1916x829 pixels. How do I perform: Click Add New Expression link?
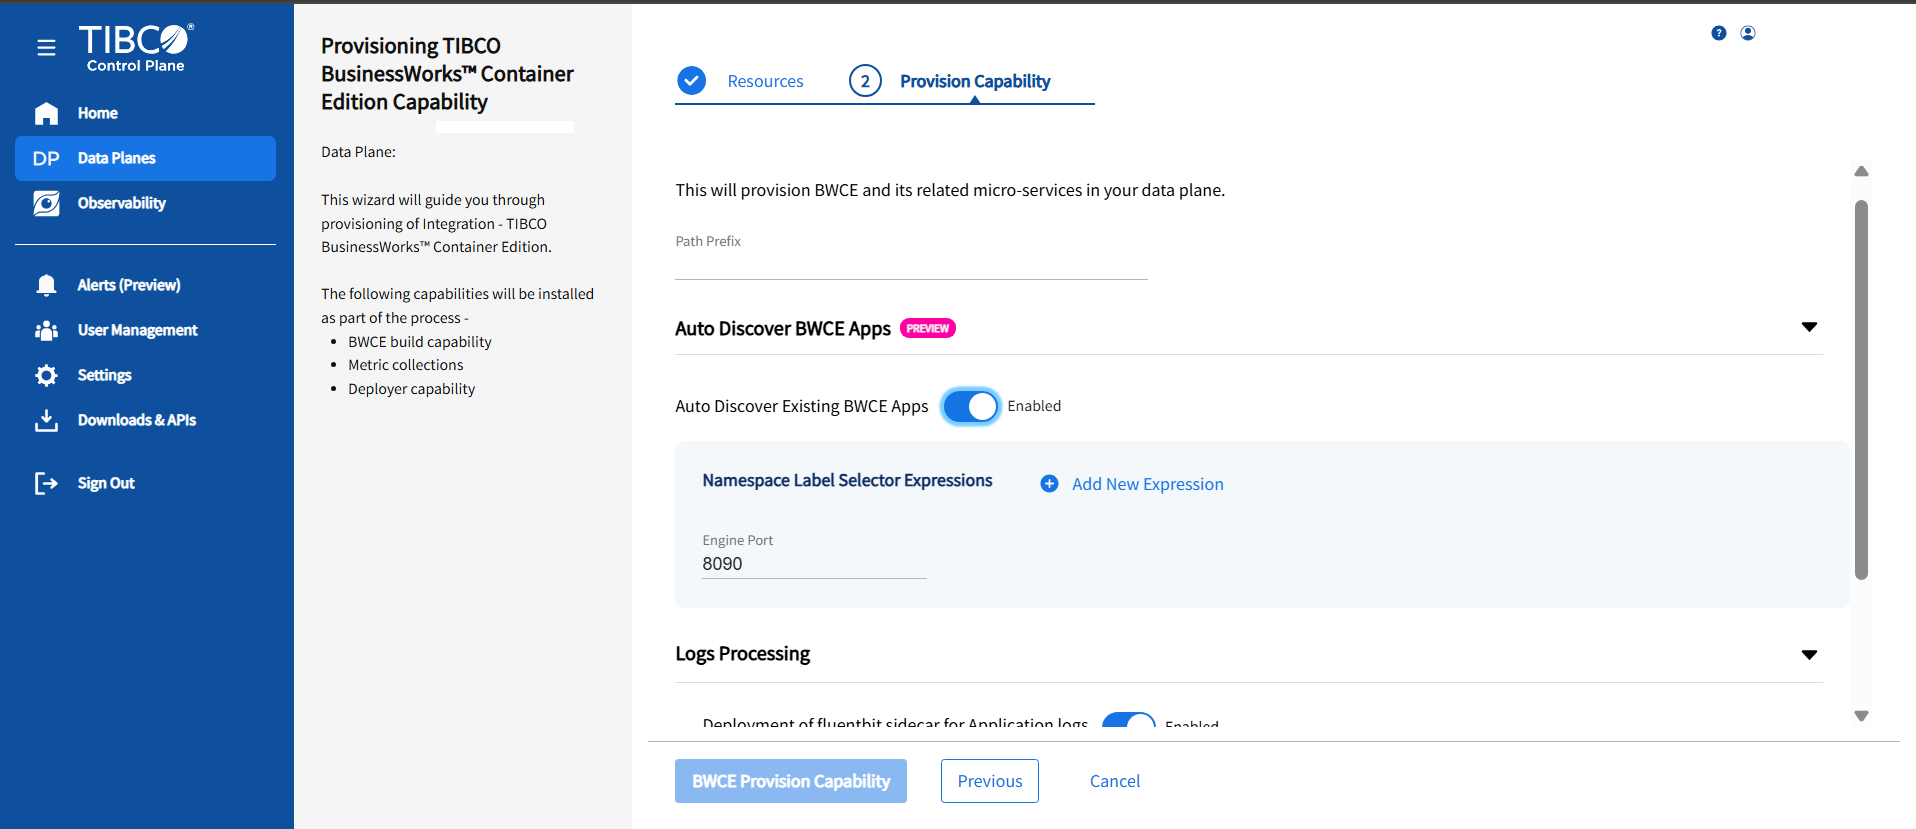[1146, 484]
